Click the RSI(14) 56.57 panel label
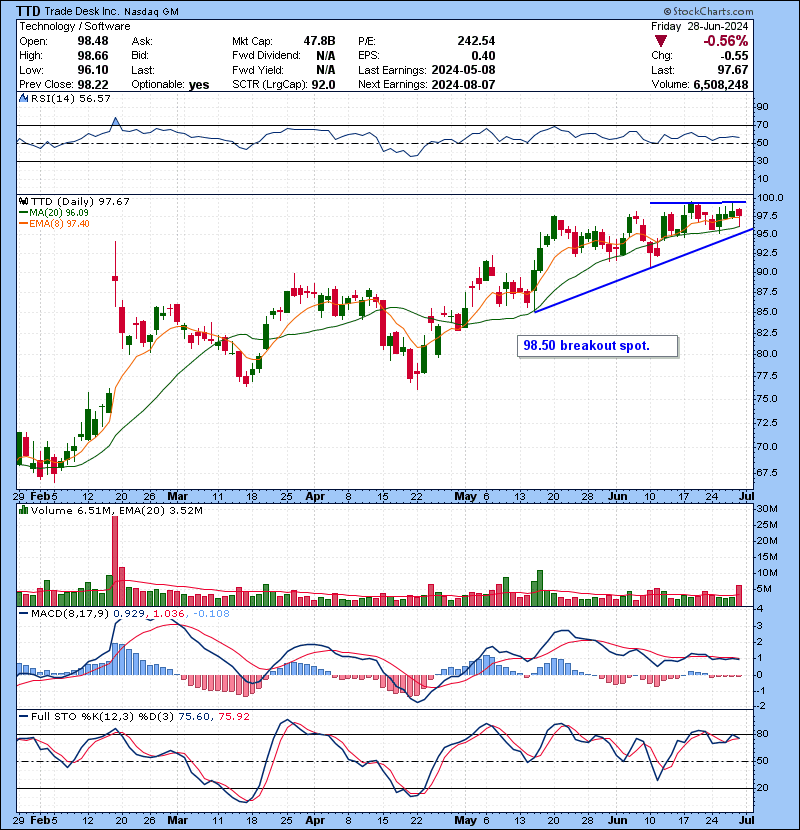 71,98
